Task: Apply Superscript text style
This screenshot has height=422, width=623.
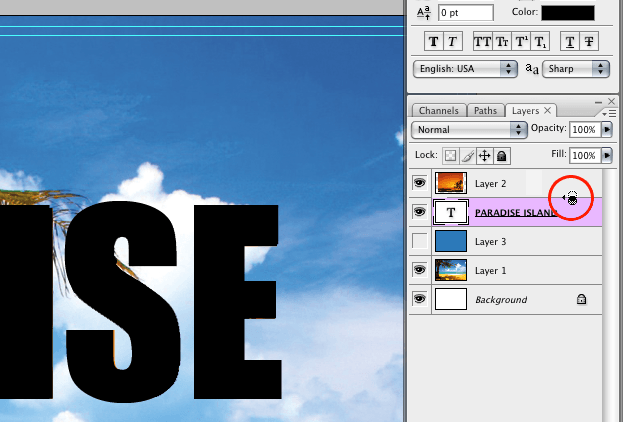Action: 520,41
